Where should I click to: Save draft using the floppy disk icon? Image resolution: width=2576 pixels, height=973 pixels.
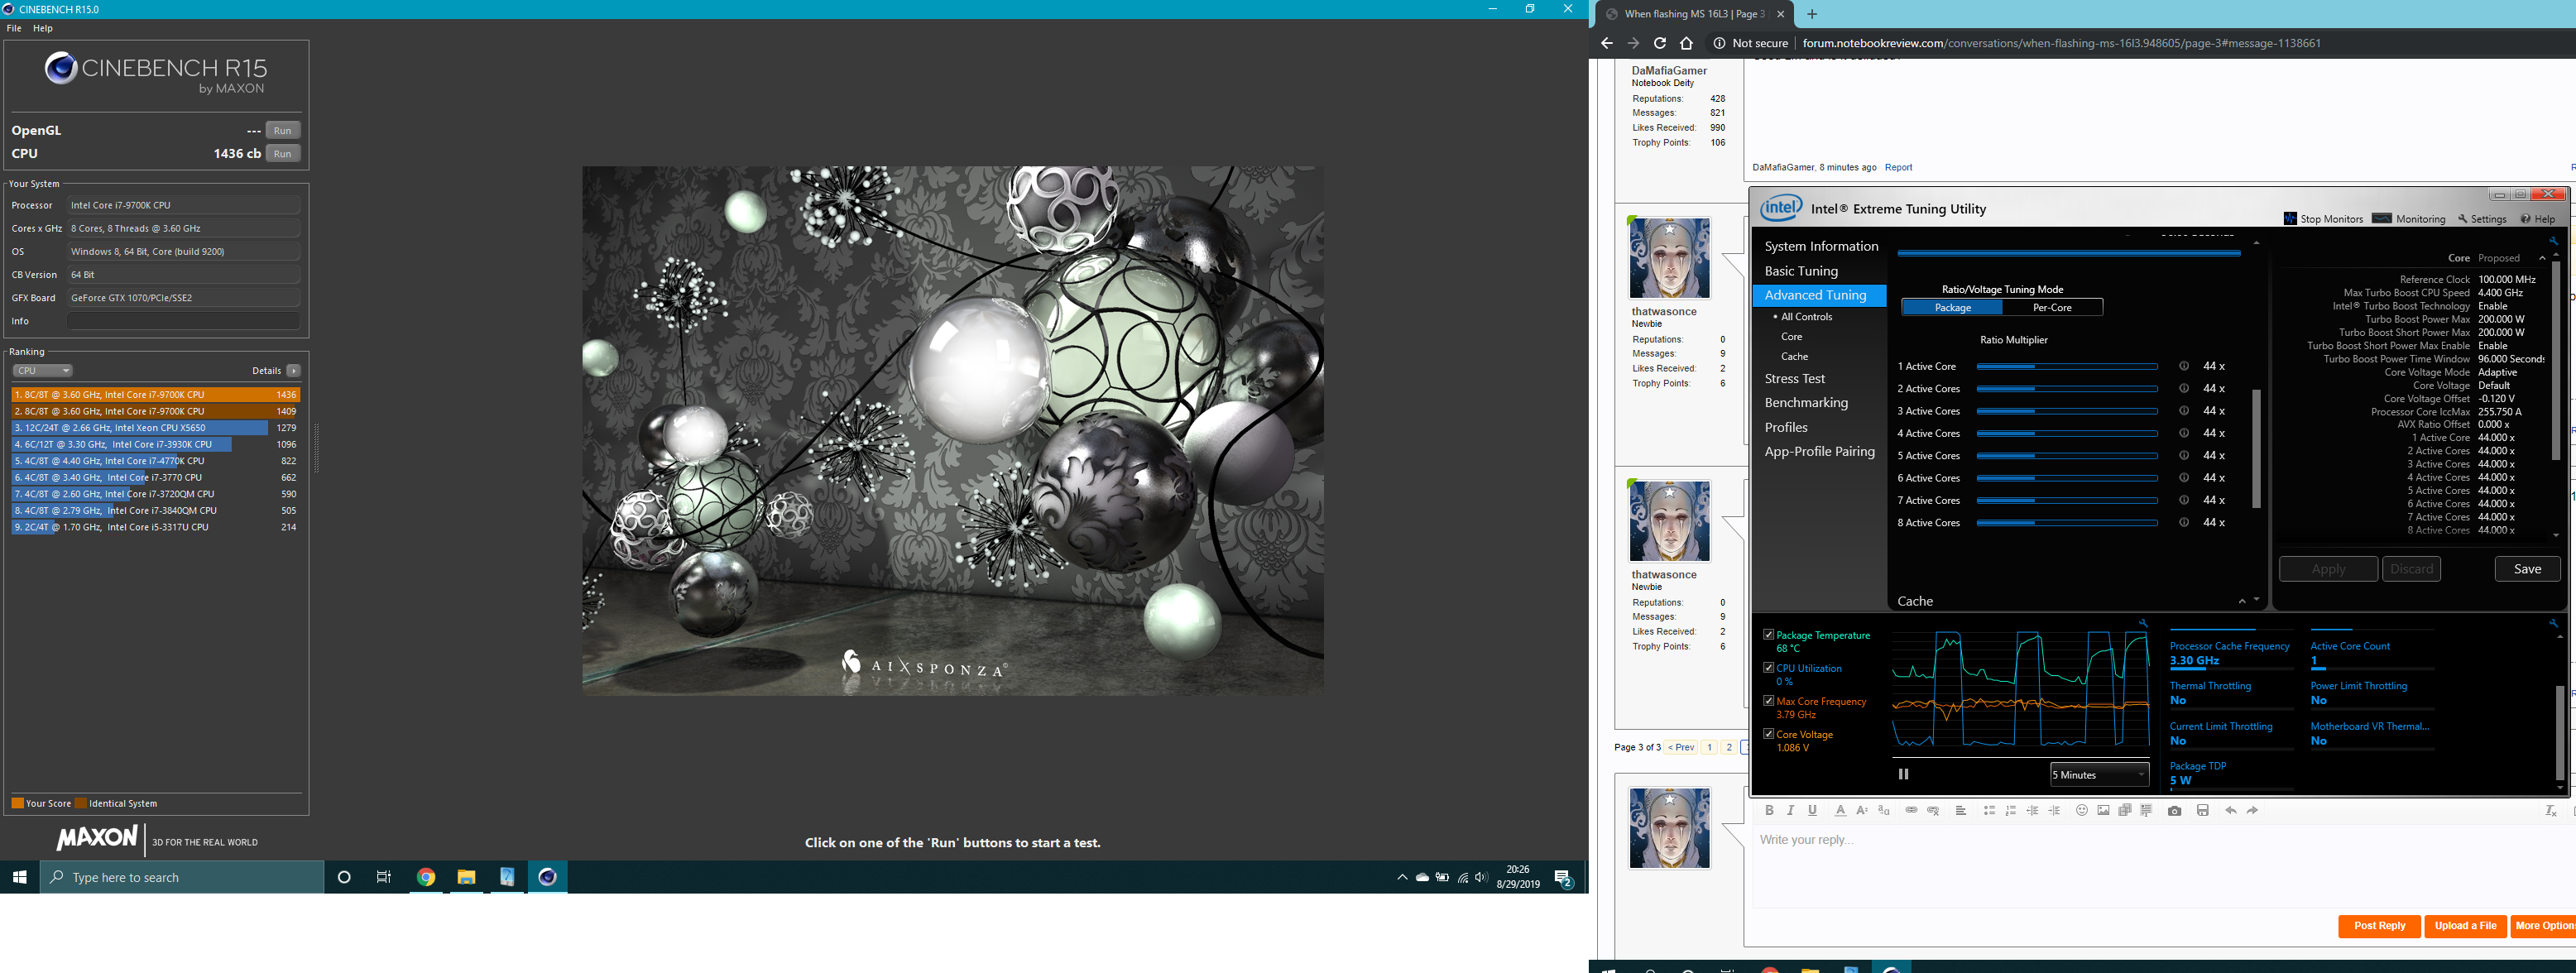point(2203,810)
